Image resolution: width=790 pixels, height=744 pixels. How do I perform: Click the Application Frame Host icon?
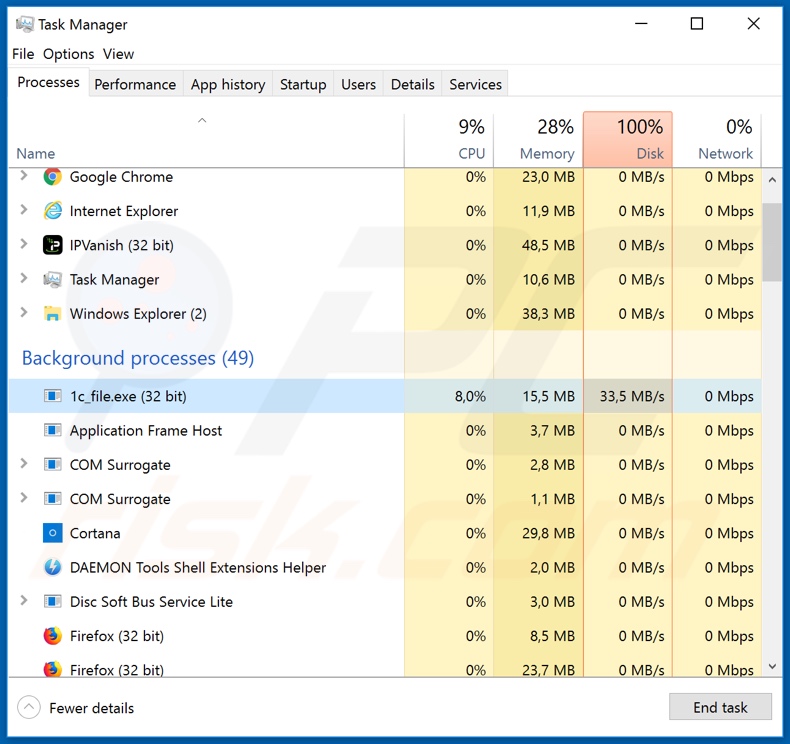coord(53,431)
